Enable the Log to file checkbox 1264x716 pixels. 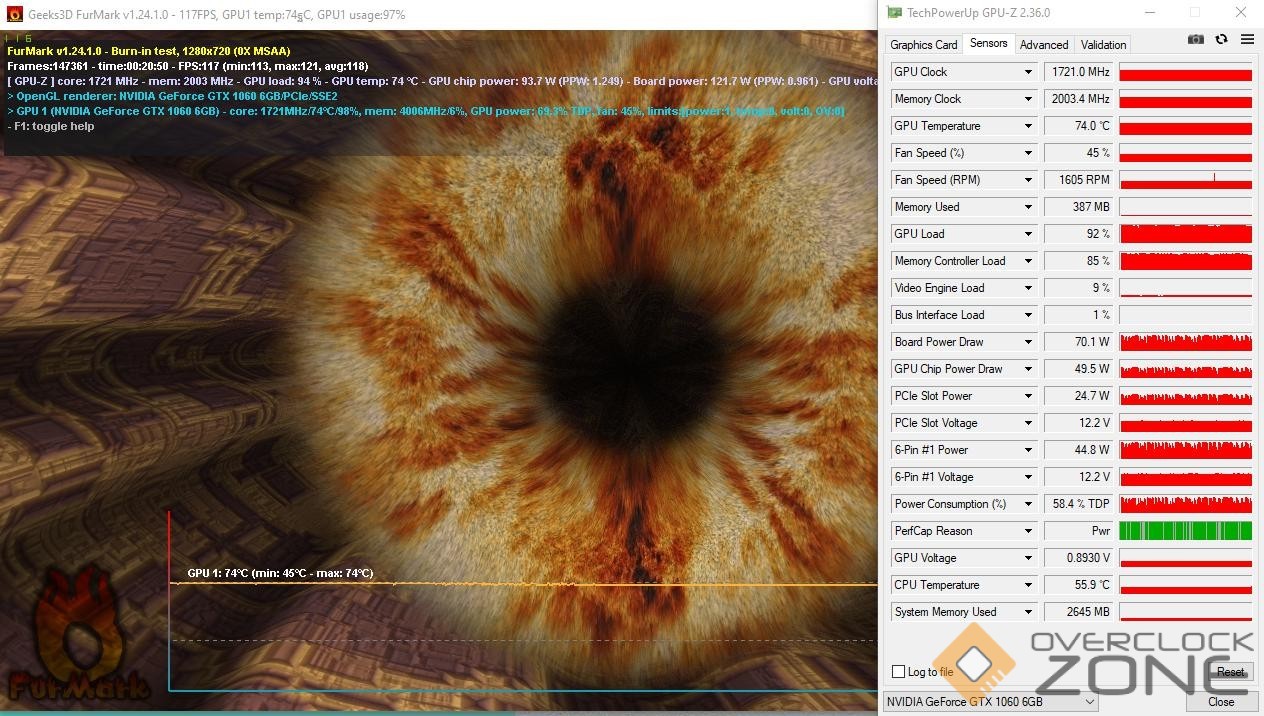[898, 672]
